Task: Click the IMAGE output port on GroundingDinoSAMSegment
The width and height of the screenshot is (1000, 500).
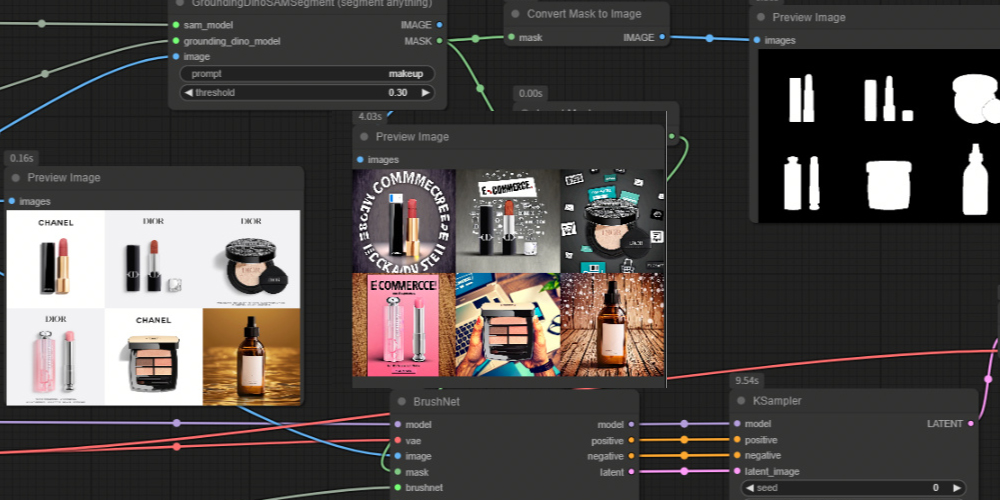Action: point(439,25)
